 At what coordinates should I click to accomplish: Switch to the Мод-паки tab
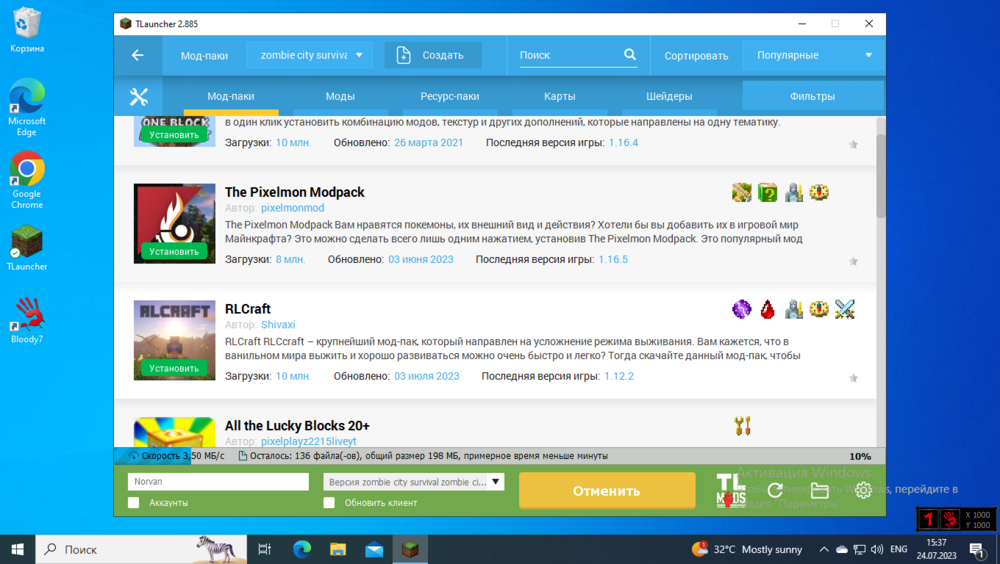(x=231, y=96)
